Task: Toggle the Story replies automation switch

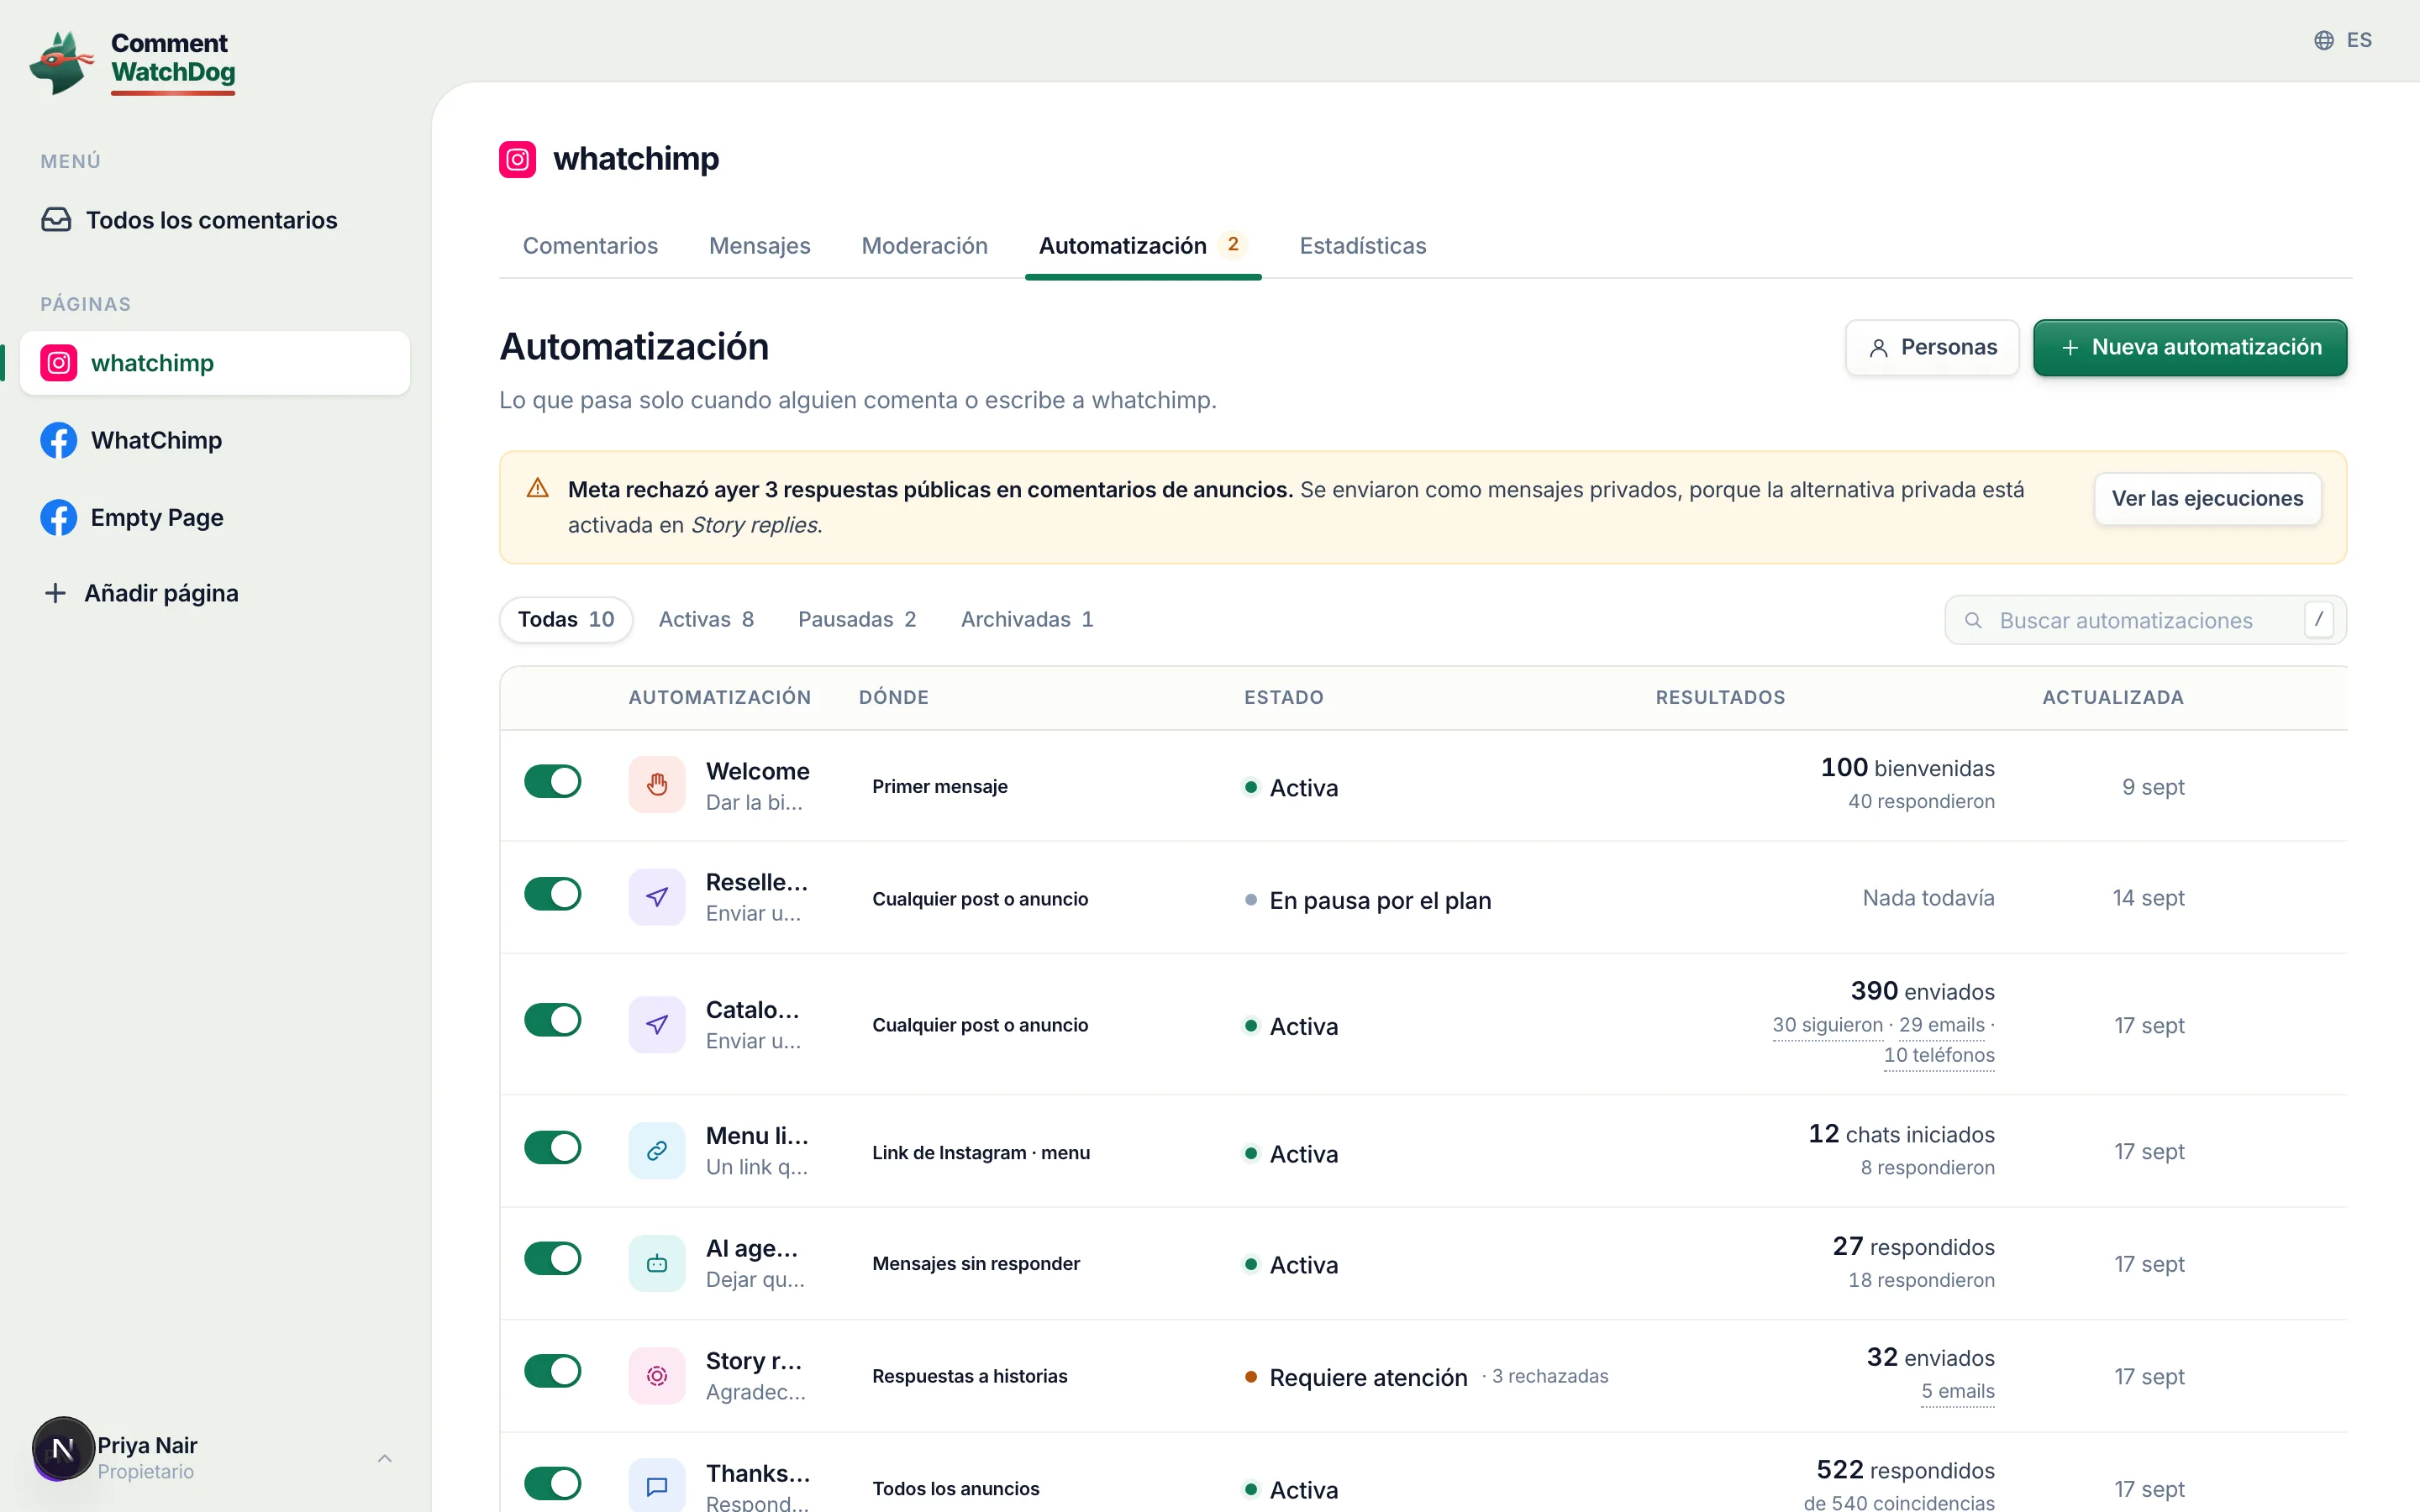Action: 553,1371
